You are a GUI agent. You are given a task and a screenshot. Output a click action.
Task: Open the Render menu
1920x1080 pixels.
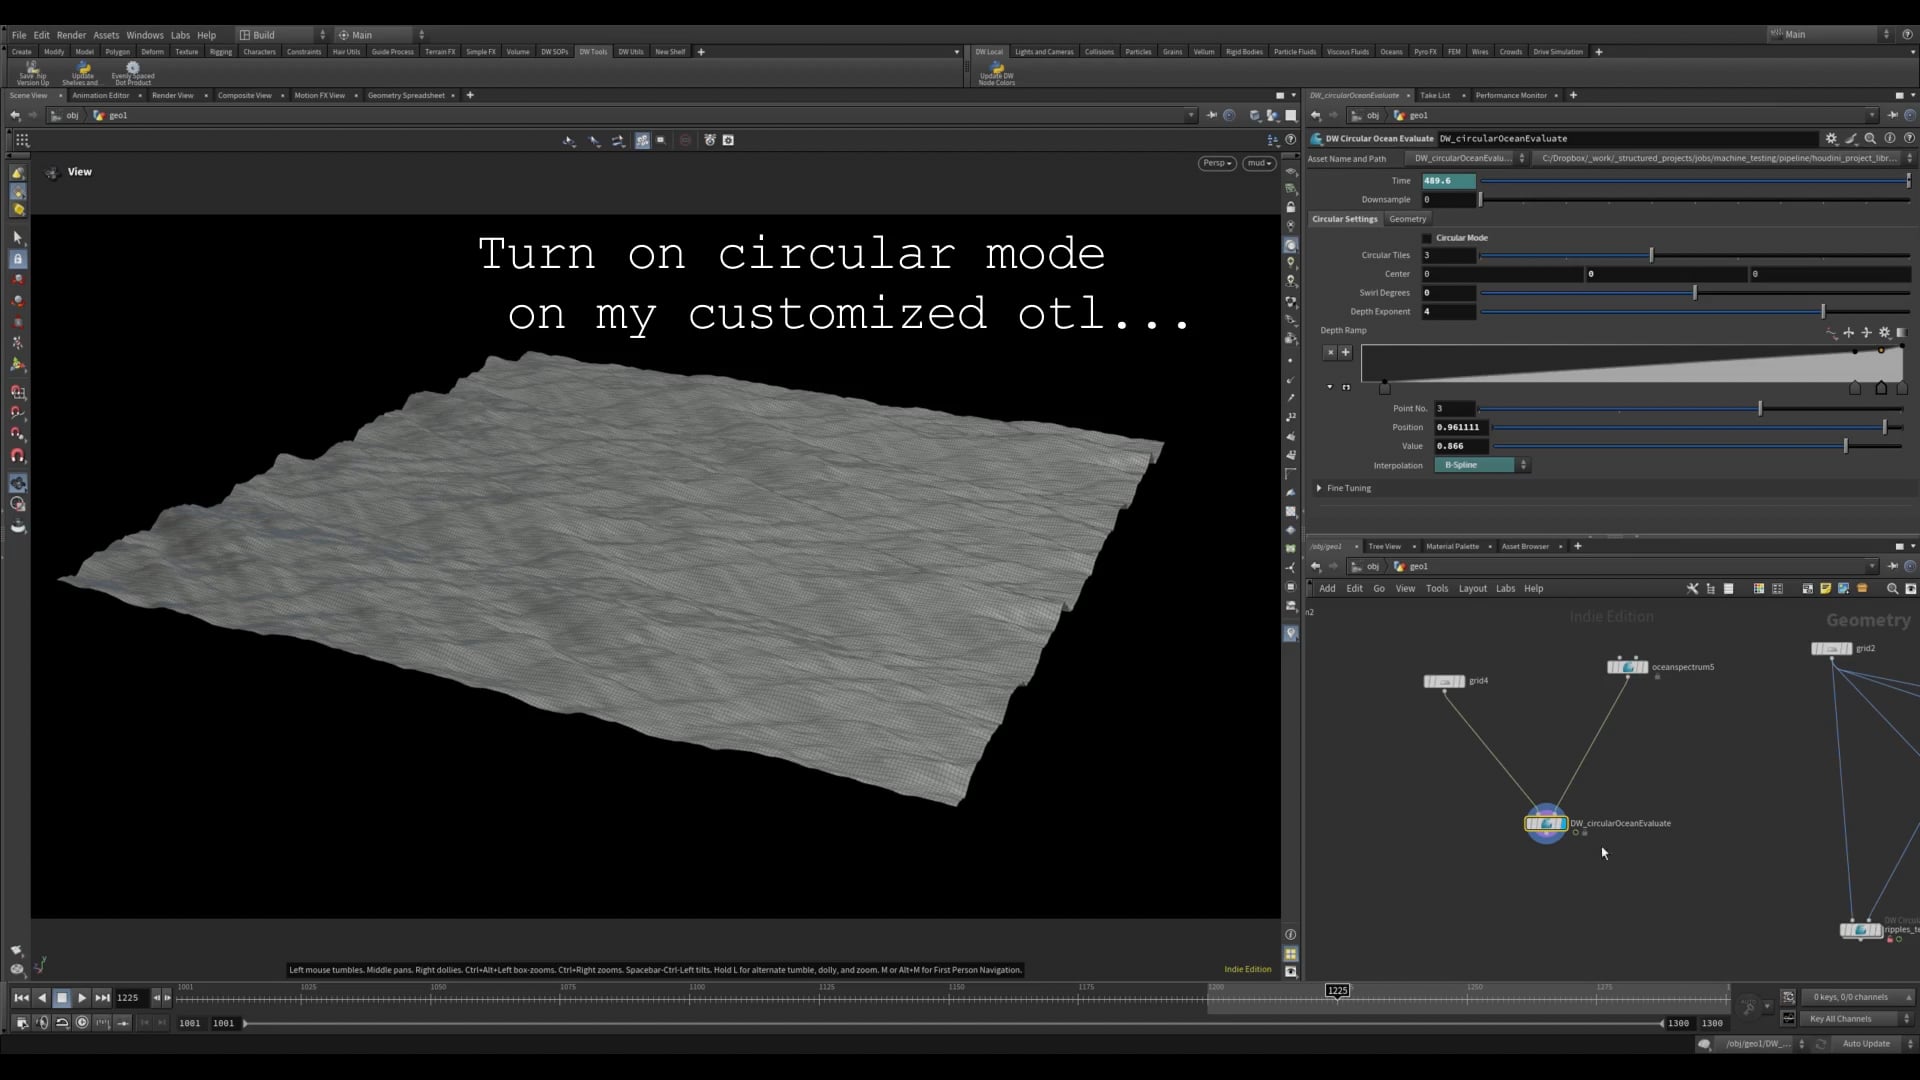tap(71, 35)
